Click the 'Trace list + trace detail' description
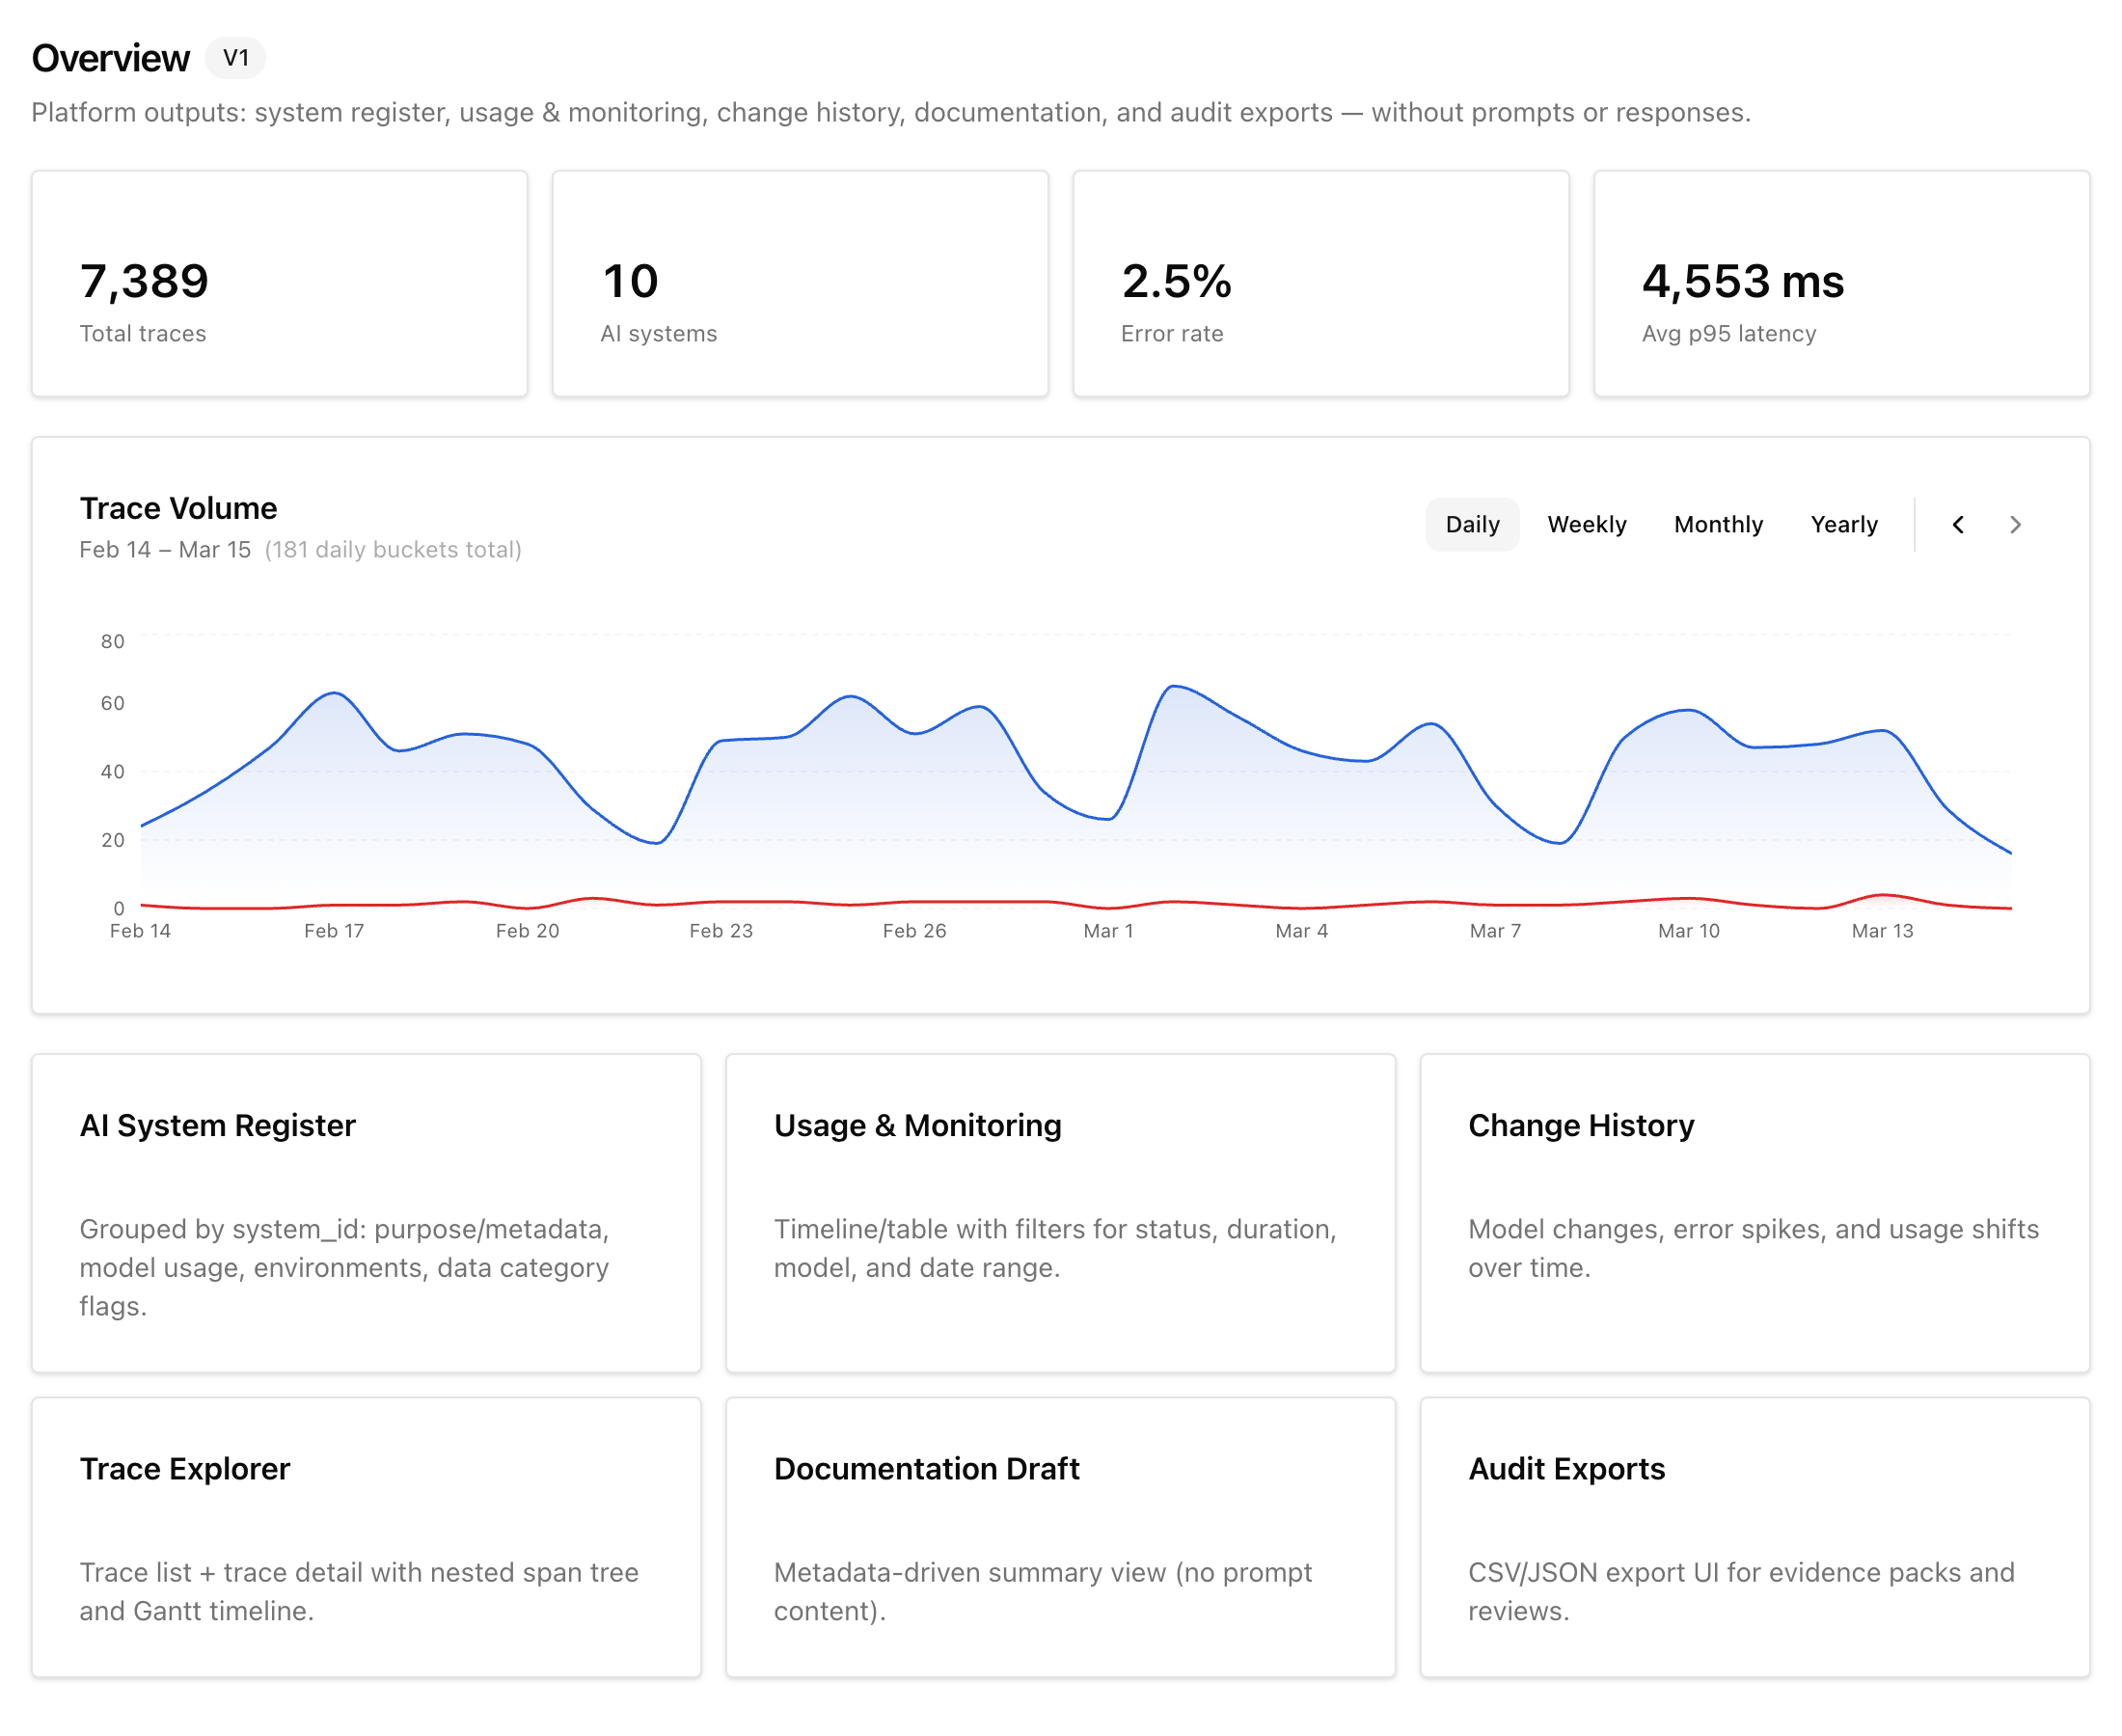Viewport: 2122px width, 1736px height. [x=359, y=1591]
